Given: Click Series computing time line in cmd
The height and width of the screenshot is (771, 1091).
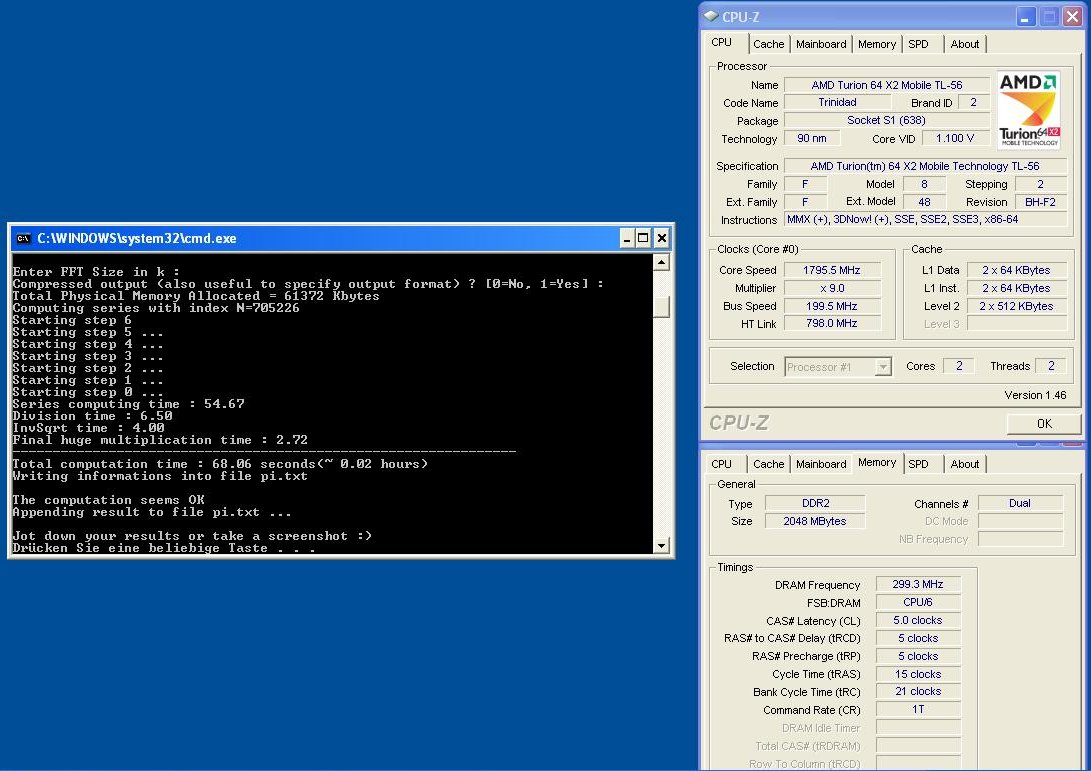Looking at the screenshot, I should pos(128,404).
